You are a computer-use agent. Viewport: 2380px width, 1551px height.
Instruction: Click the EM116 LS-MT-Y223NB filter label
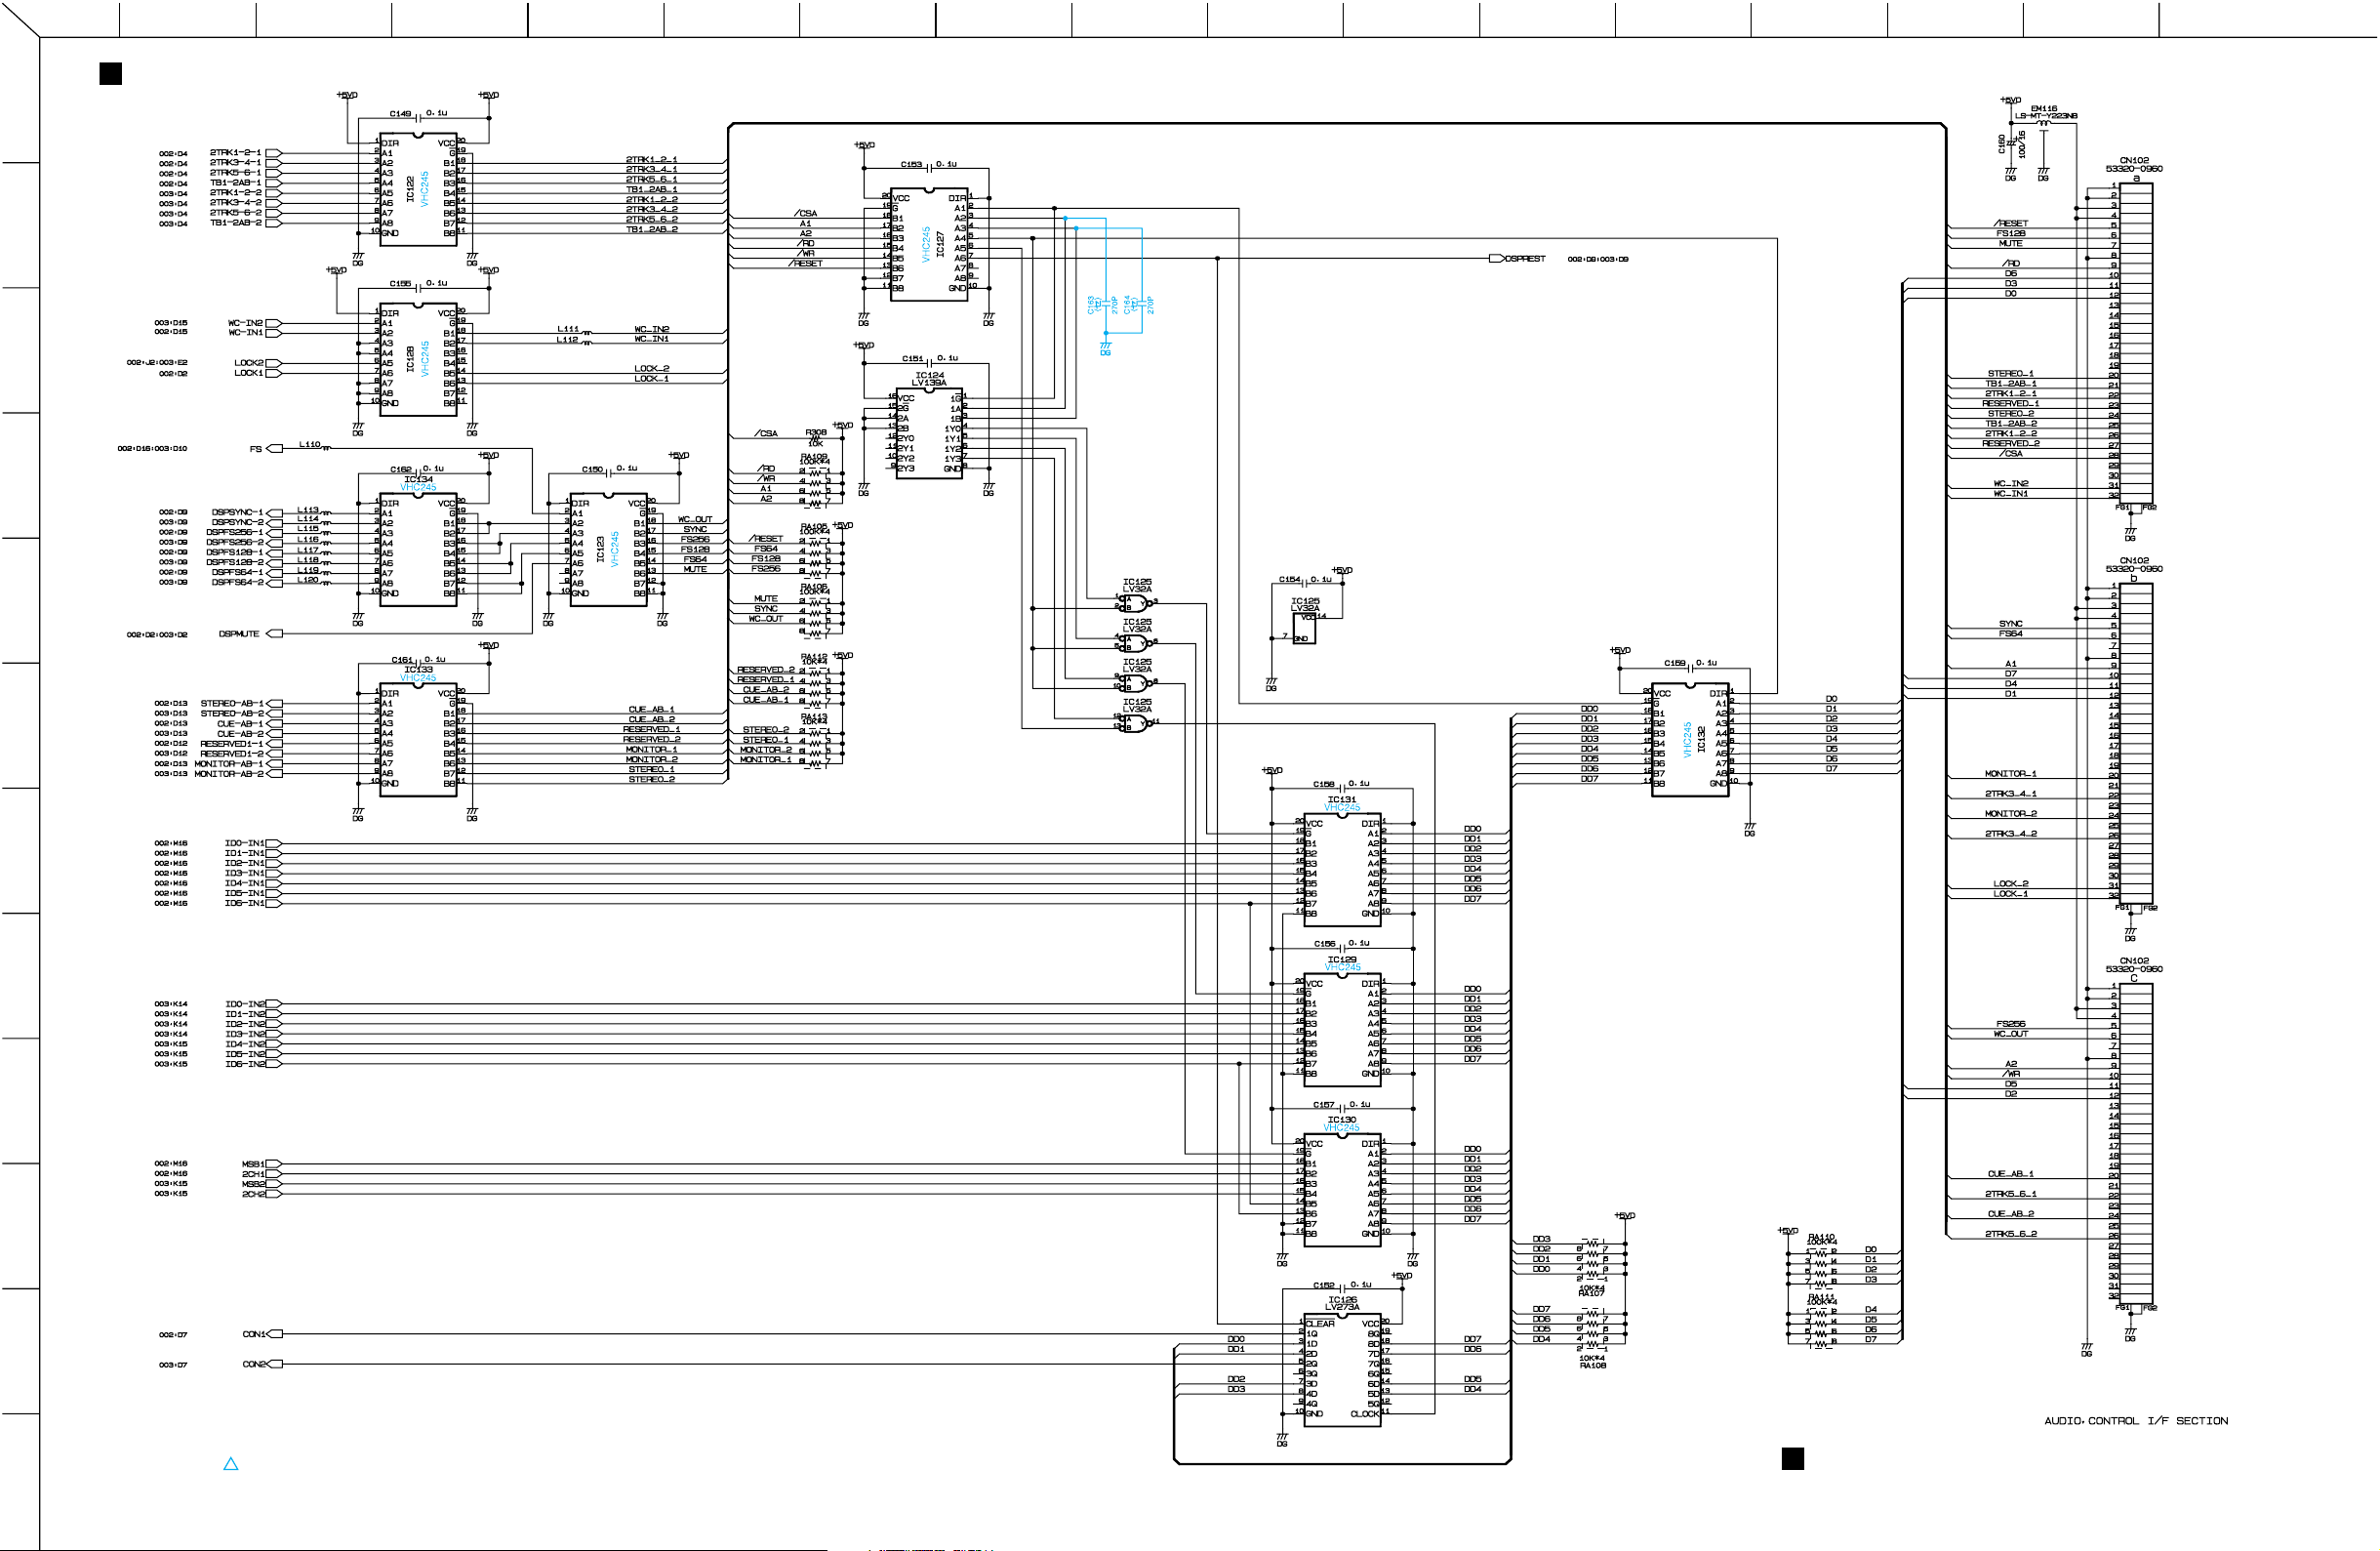(2045, 113)
